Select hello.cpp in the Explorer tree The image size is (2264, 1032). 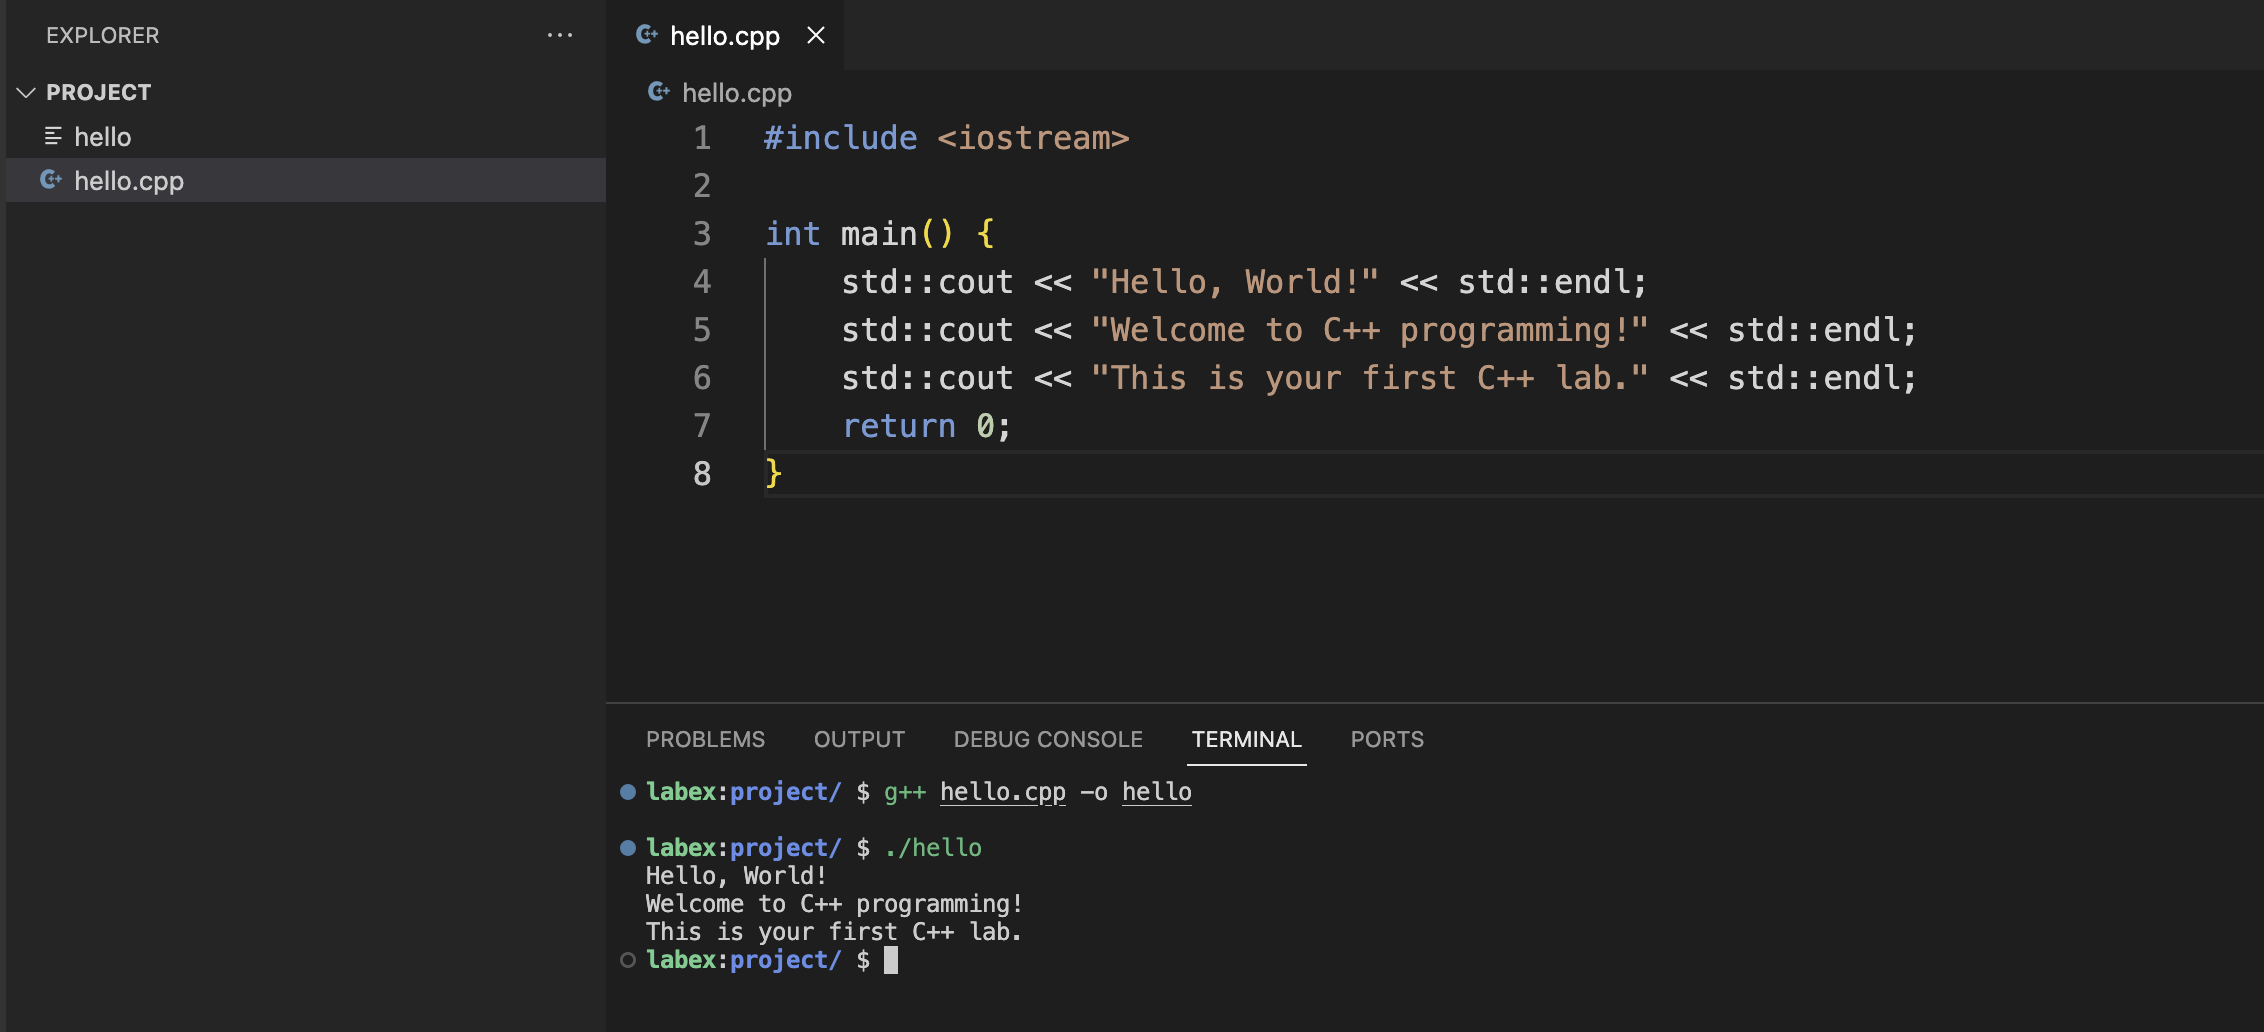click(x=129, y=181)
